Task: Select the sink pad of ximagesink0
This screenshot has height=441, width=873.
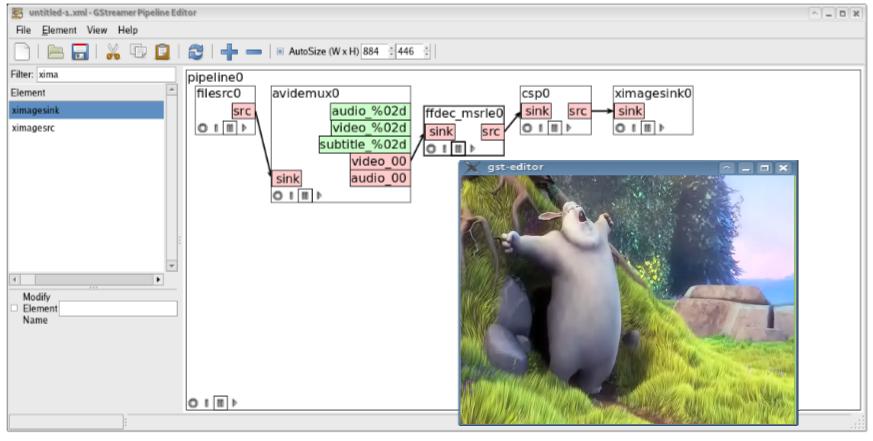Action: [630, 111]
